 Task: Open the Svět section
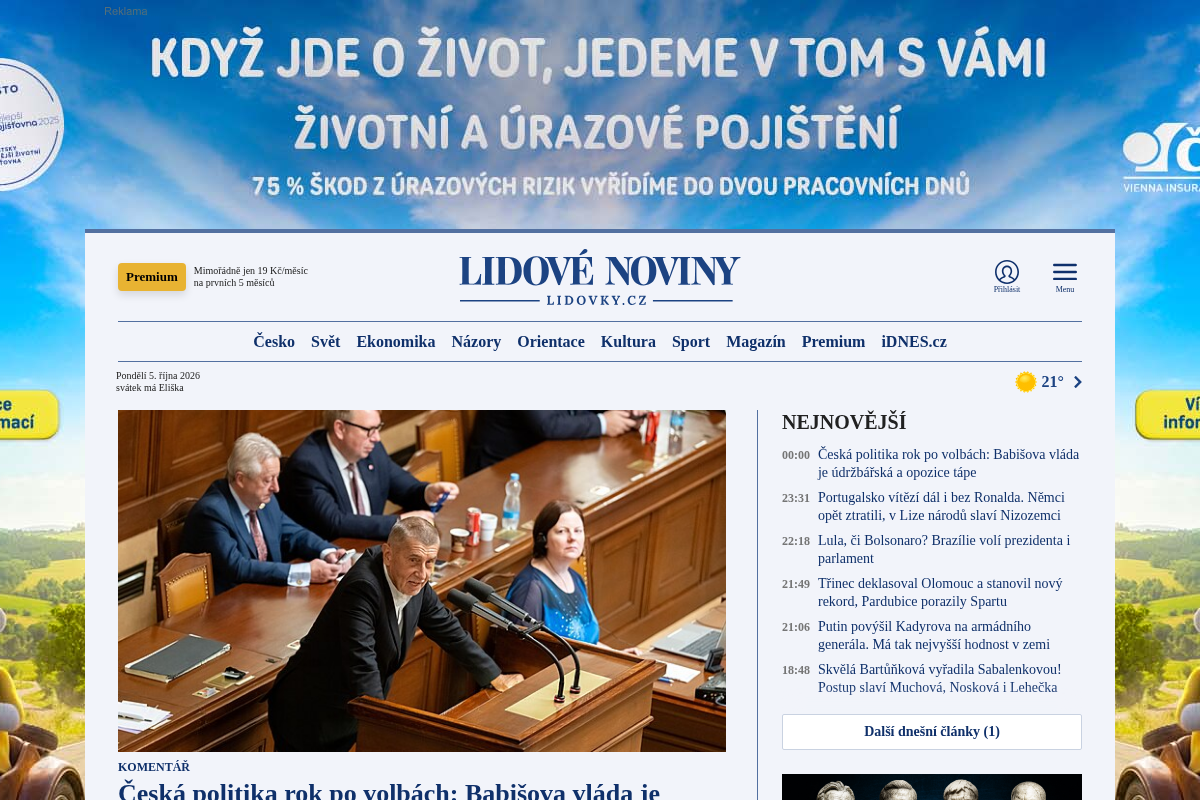coord(326,342)
